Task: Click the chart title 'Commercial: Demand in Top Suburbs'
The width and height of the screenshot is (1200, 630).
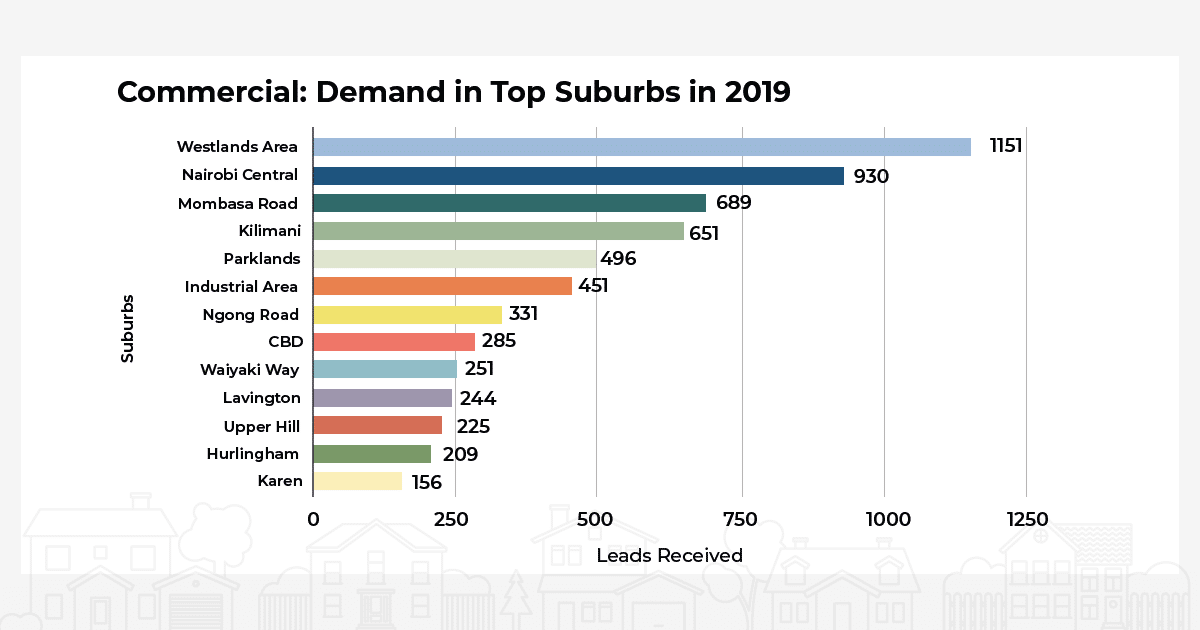Action: pos(454,91)
